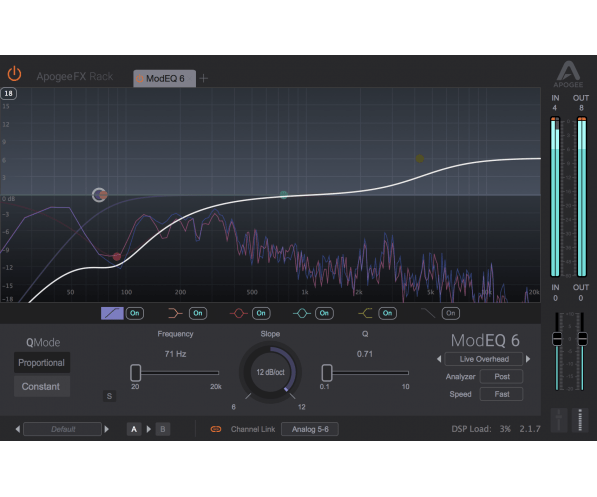Select the low-pass filter band icon
597x497 pixels.
428,313
